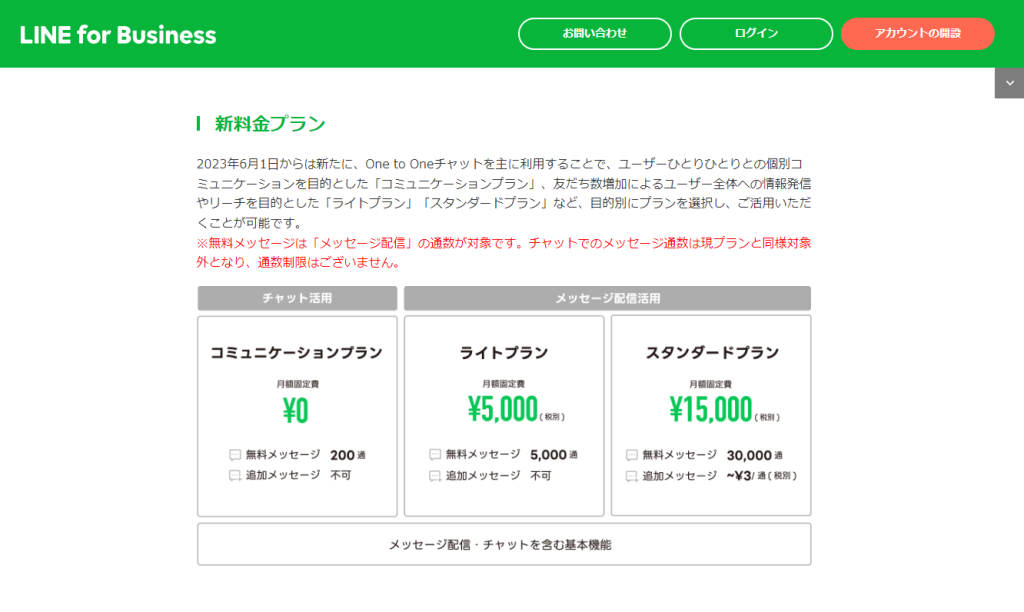Click 月額固定費 label in コミュニケーションプラン card
1024x612 pixels.
(x=297, y=384)
